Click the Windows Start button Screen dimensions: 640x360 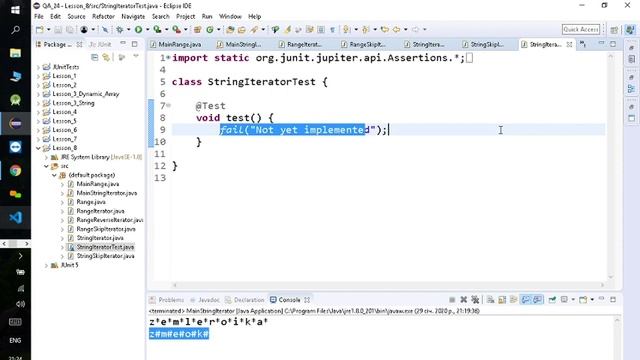pos(15,9)
